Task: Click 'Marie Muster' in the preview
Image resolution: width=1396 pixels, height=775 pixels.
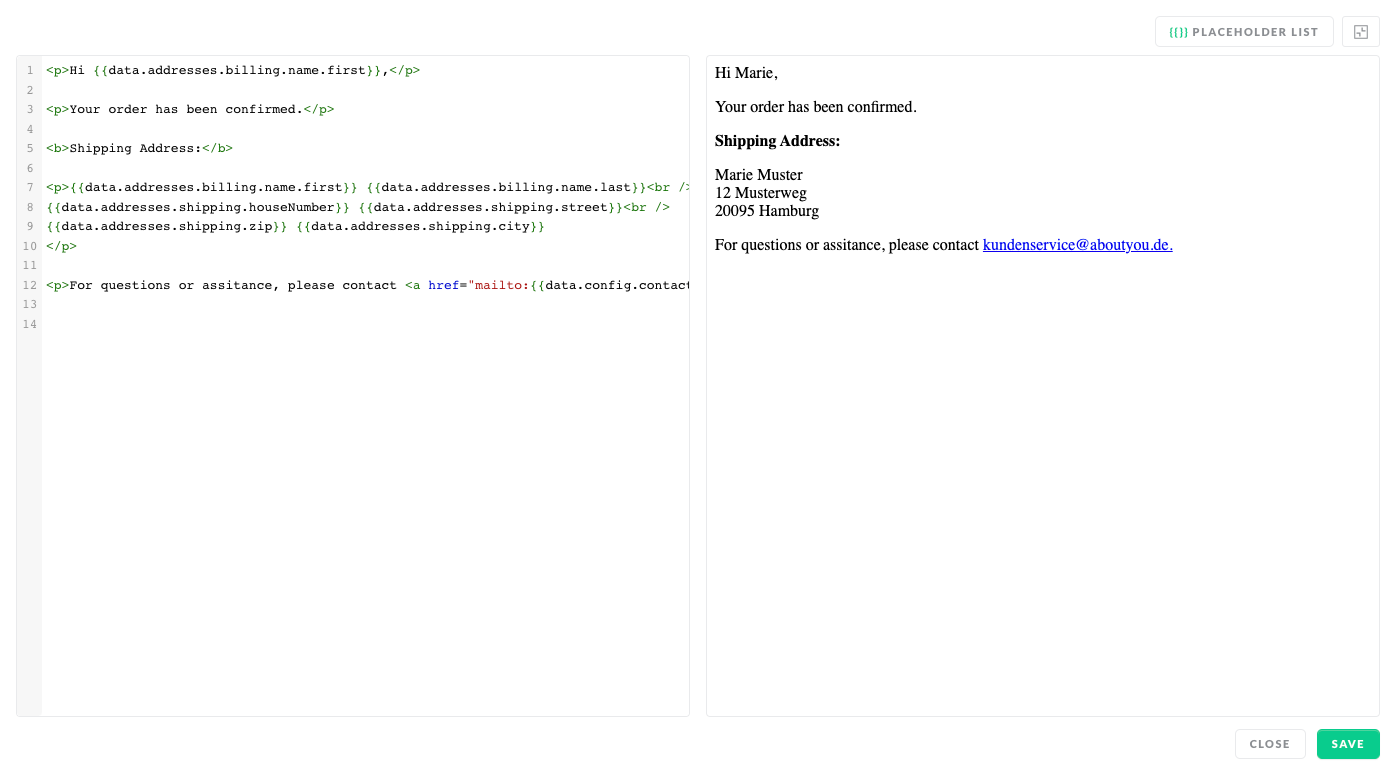Action: point(758,175)
